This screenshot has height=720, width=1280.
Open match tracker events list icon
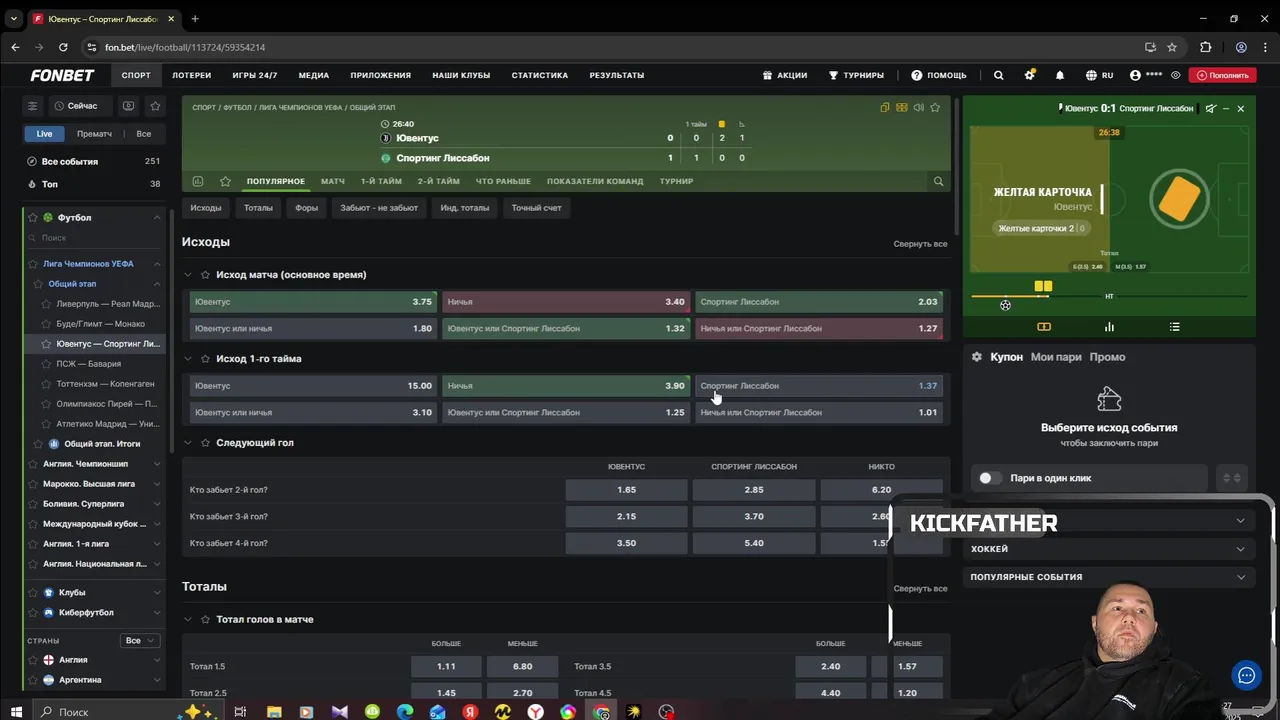pos(1175,327)
